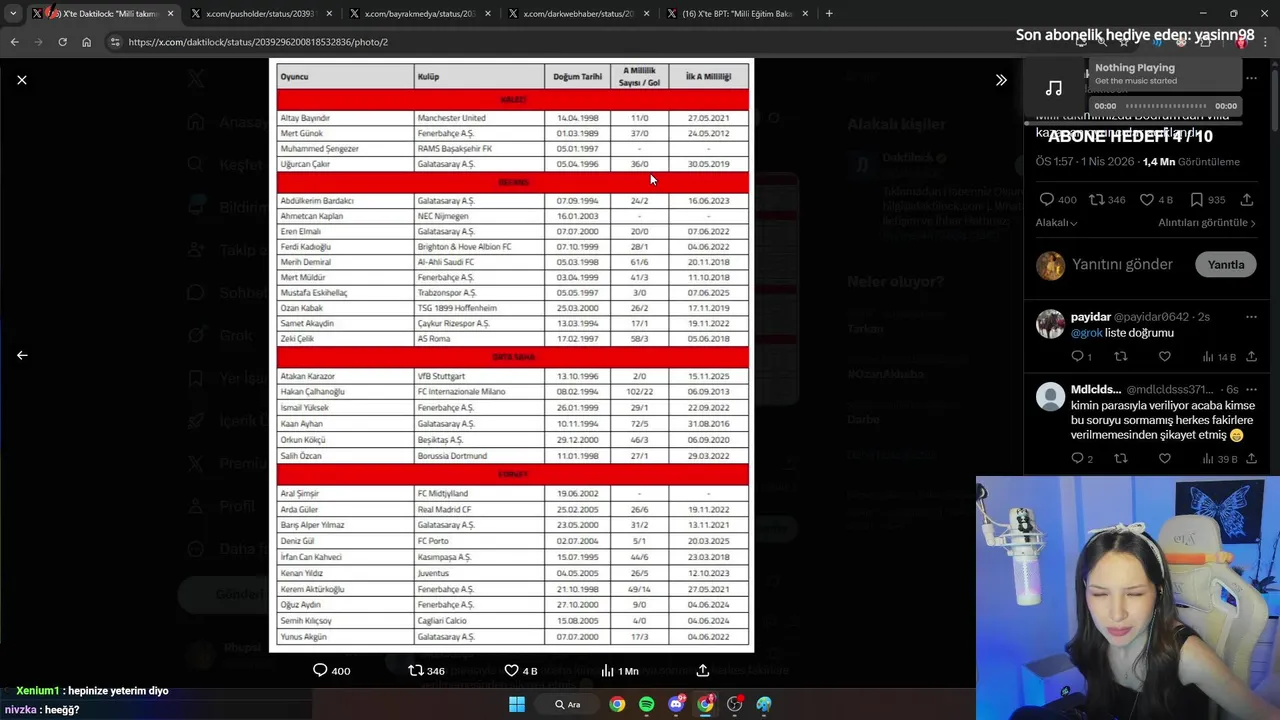This screenshot has height=720, width=1280.
Task: View analytics 39 B on Mdlclds reply
Action: tap(1219, 458)
